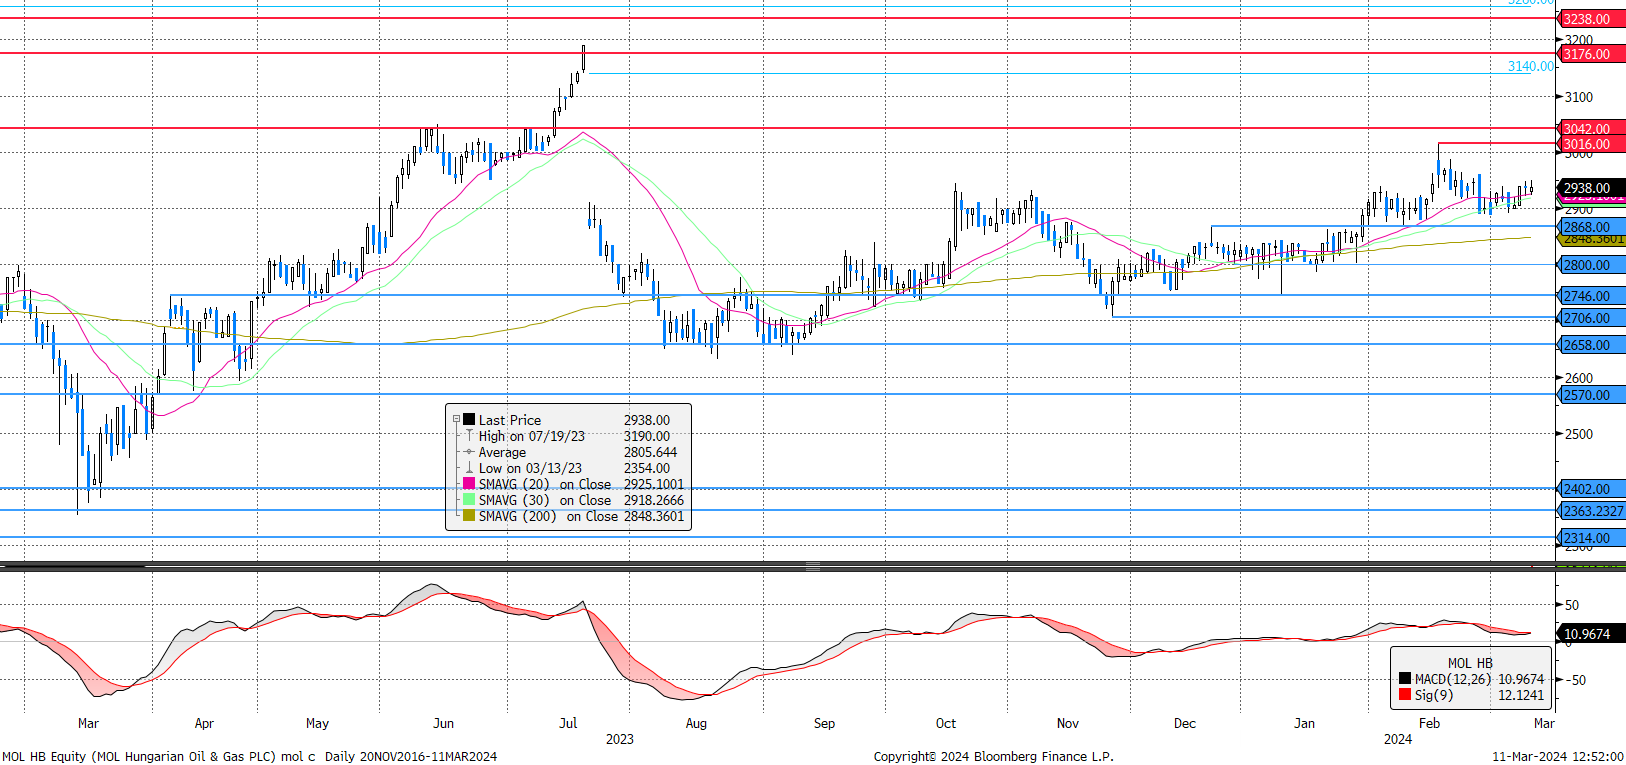Click the red Sig(9) legend swatch
Image resolution: width=1626 pixels, height=765 pixels.
click(1405, 695)
